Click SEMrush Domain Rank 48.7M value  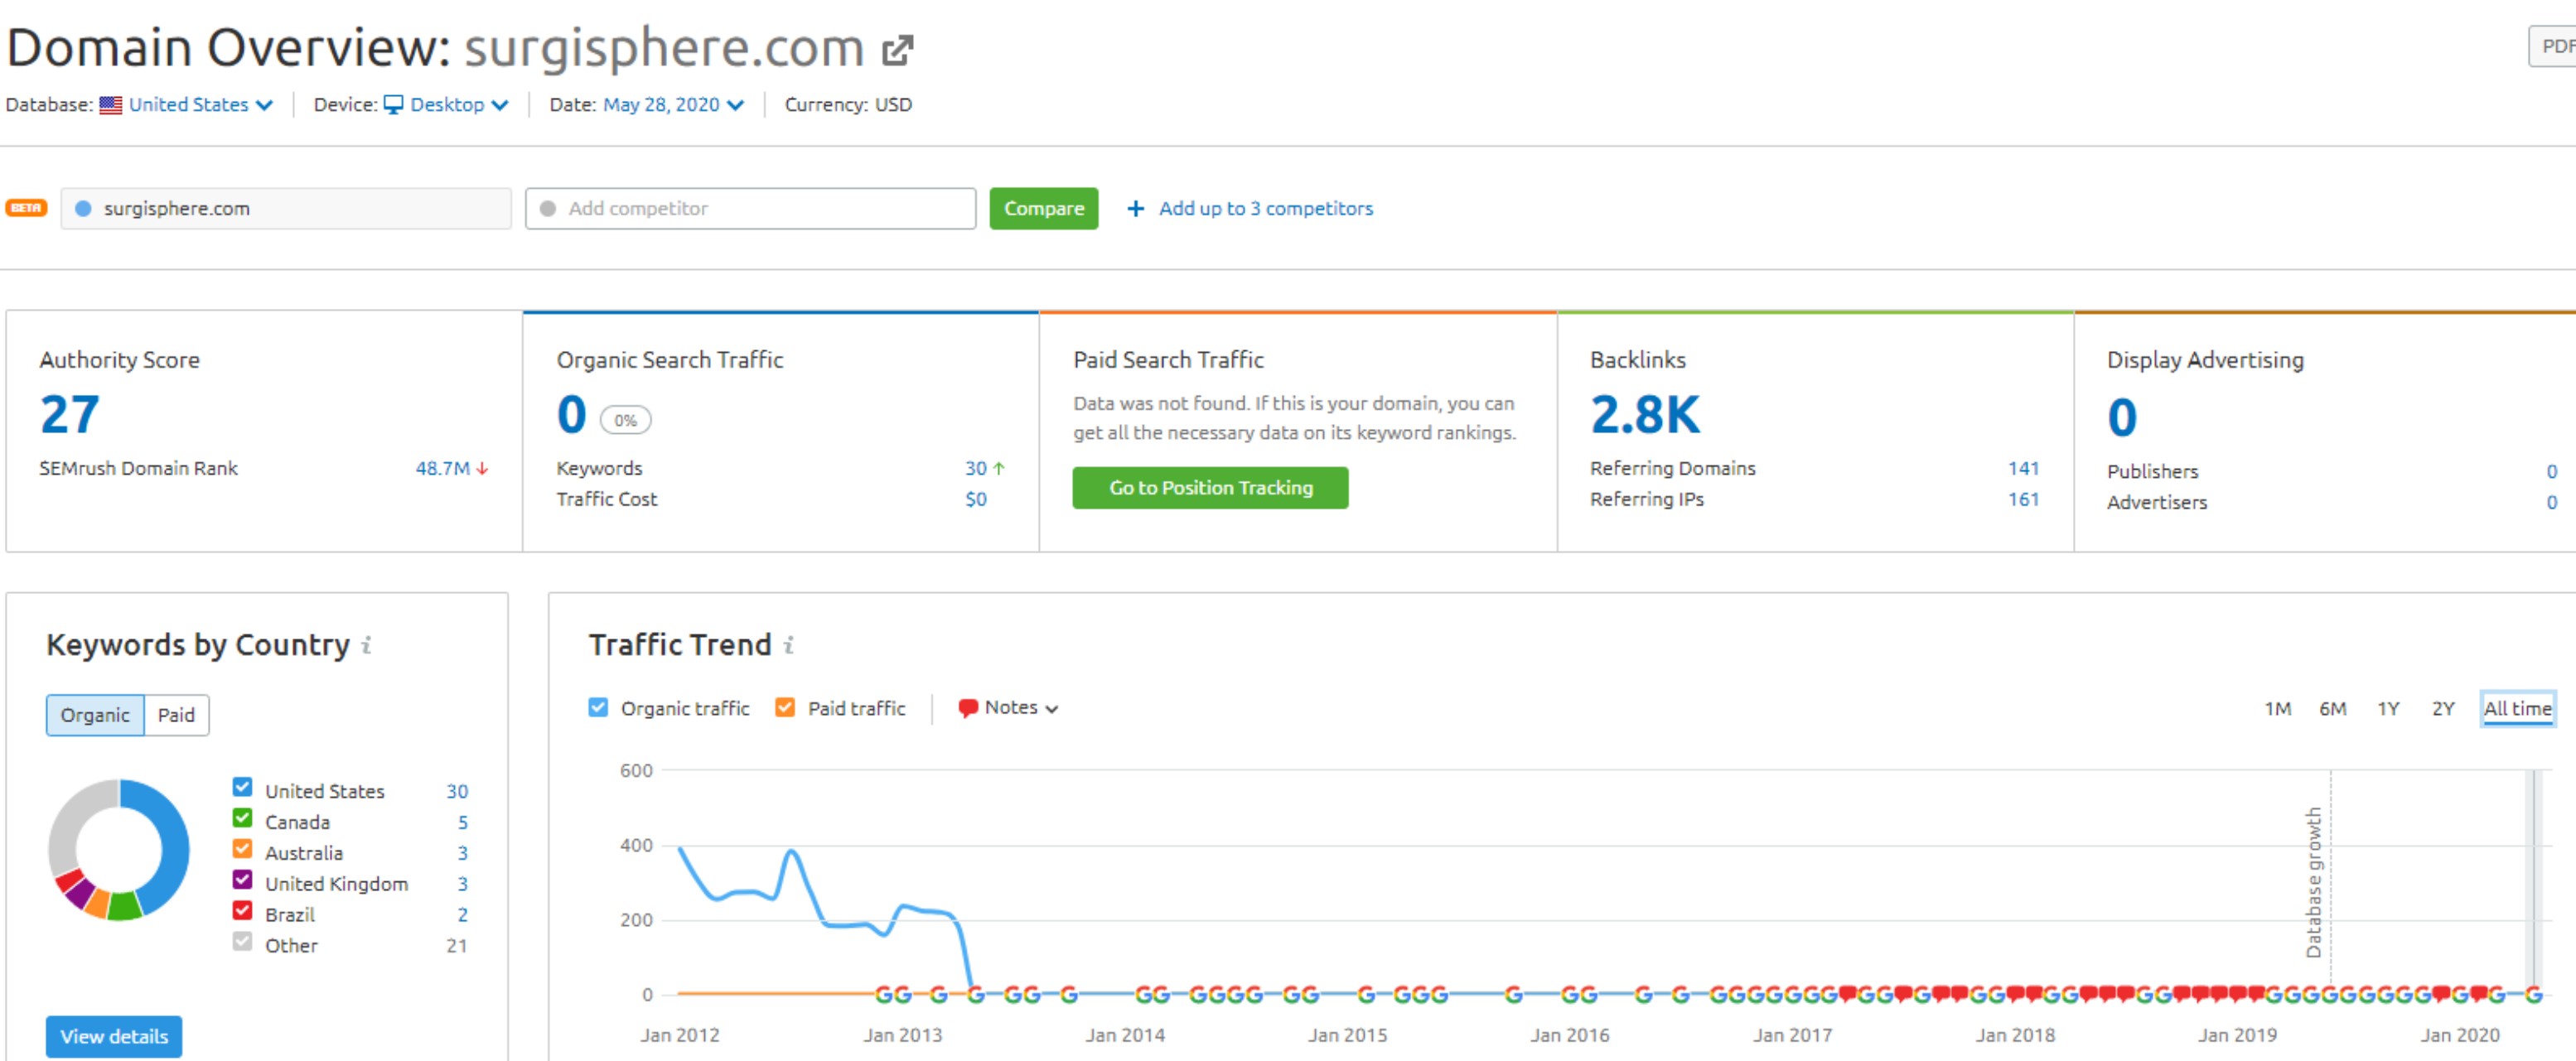[x=443, y=469]
